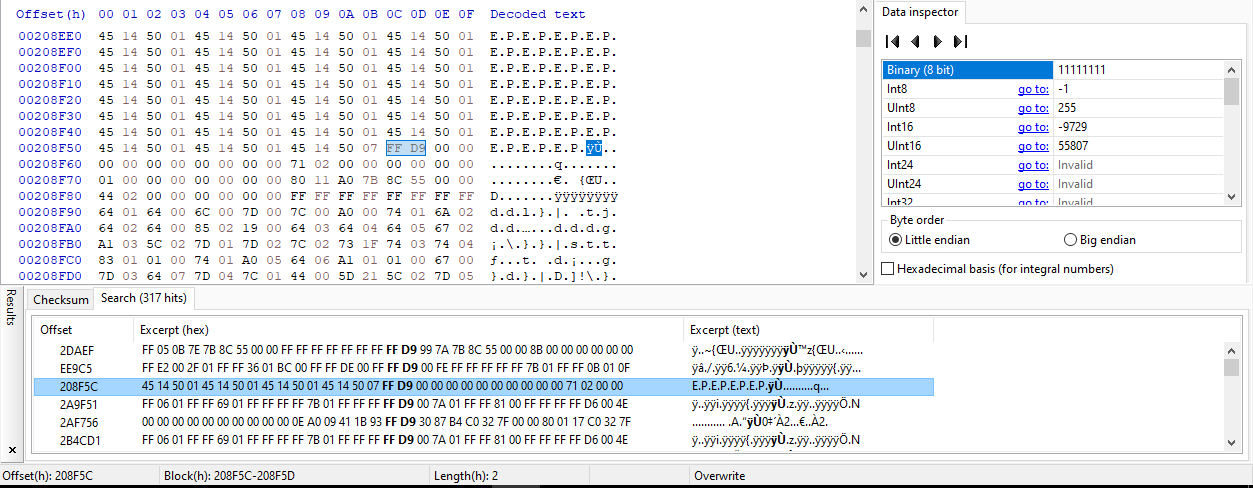
Task: Select search hit at offset 2DAEF
Action: (x=76, y=350)
